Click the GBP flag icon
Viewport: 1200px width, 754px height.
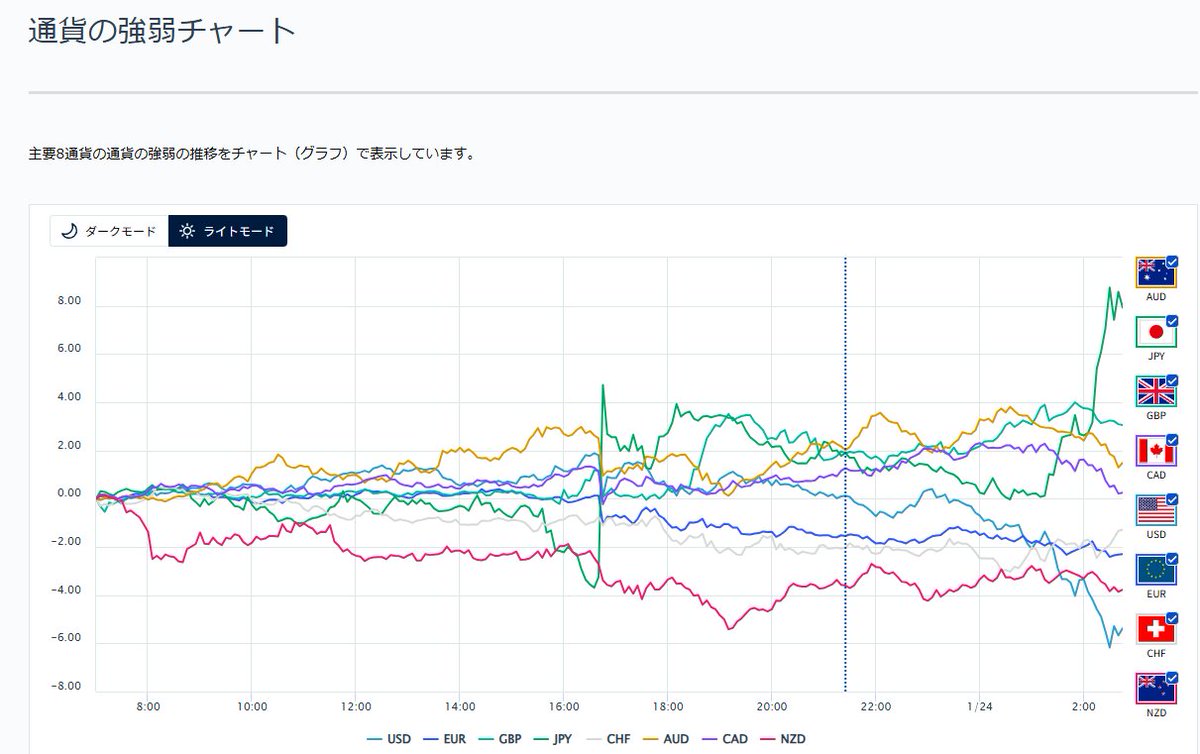pyautogui.click(x=1155, y=389)
